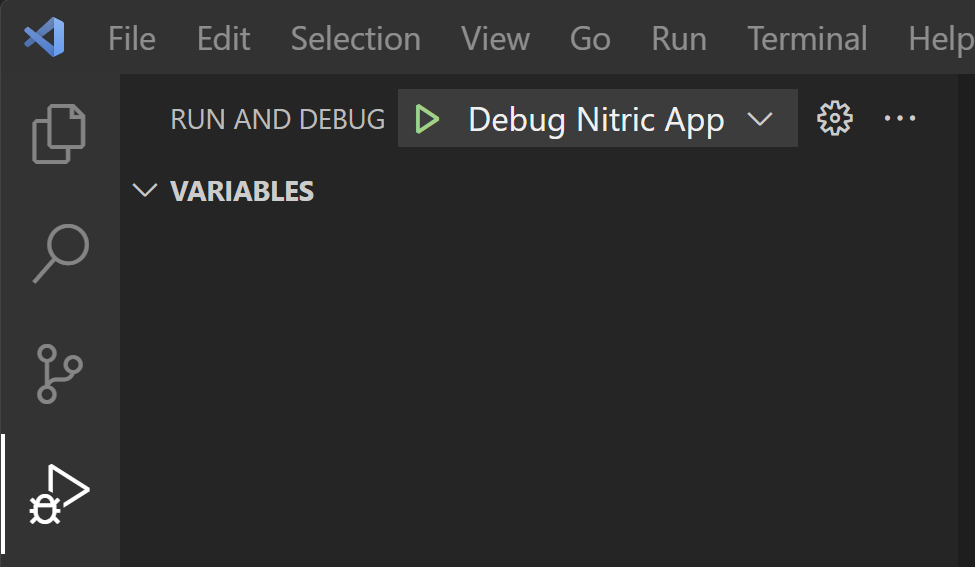Open the Source Control branch icon

click(59, 373)
